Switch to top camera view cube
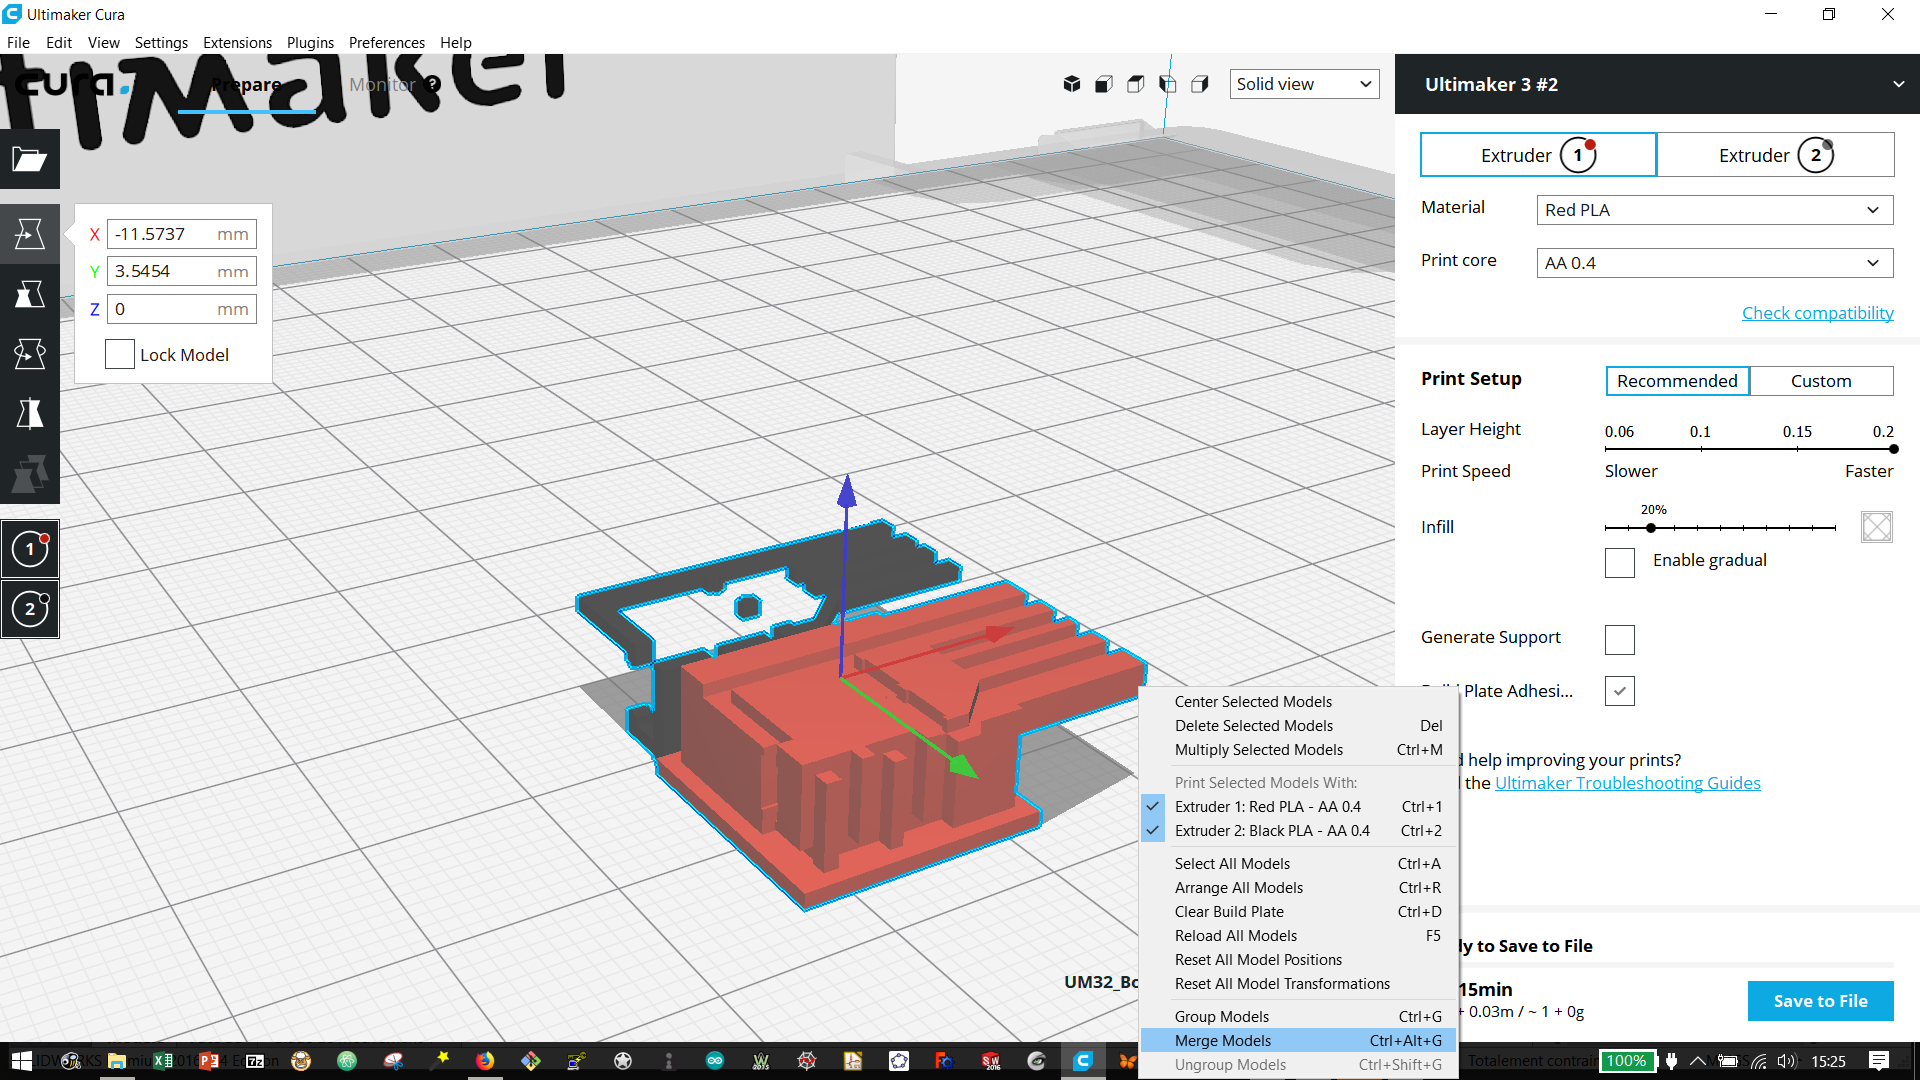The height and width of the screenshot is (1080, 1920). click(1136, 84)
